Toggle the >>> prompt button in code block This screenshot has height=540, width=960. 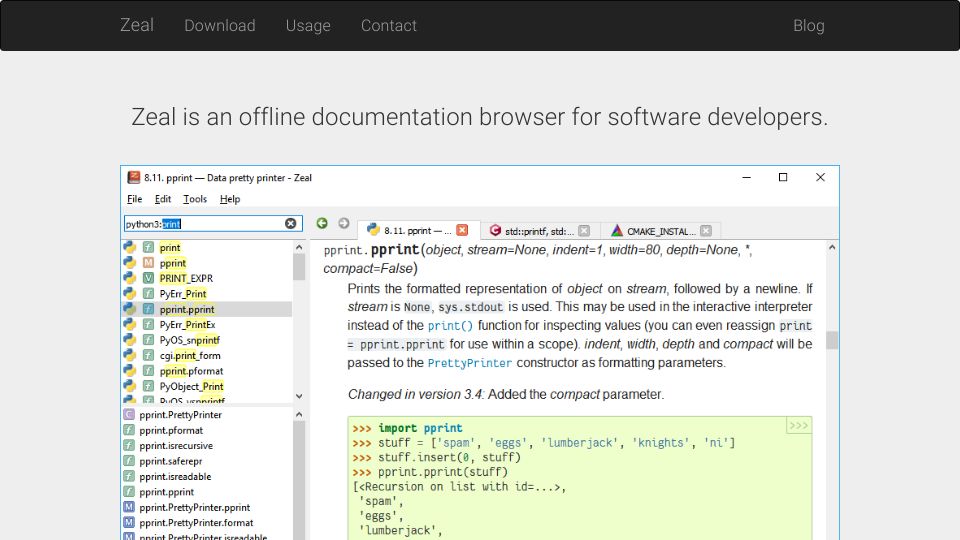798,426
